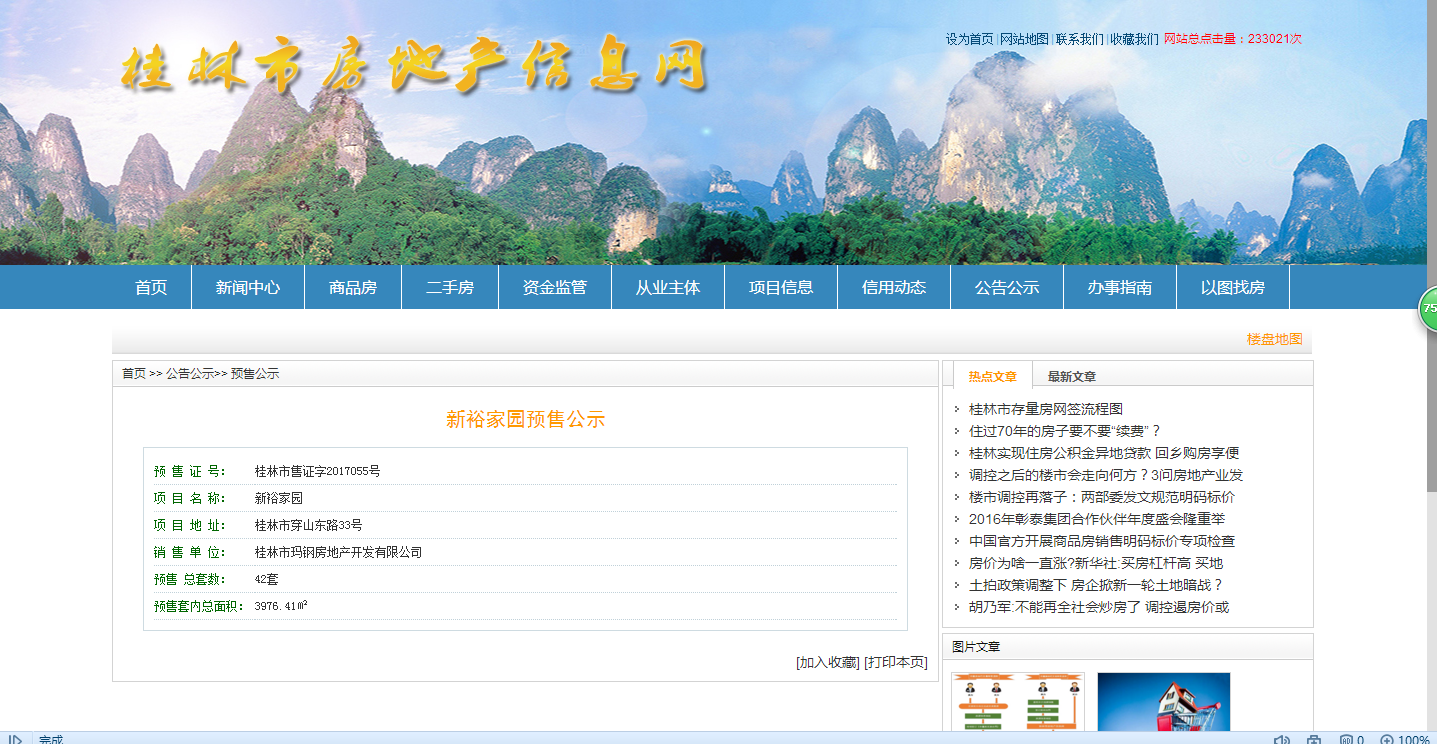Click 公告公示 in the breadcrumb
The width and height of the screenshot is (1437, 744).
pyautogui.click(x=189, y=374)
